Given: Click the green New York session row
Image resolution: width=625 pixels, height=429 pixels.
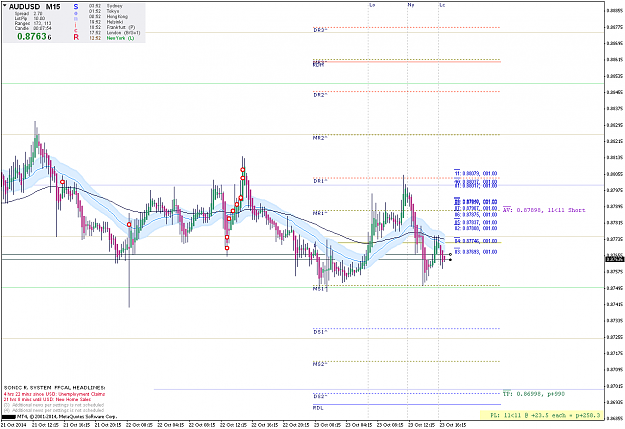Looking at the screenshot, I should click(111, 38).
